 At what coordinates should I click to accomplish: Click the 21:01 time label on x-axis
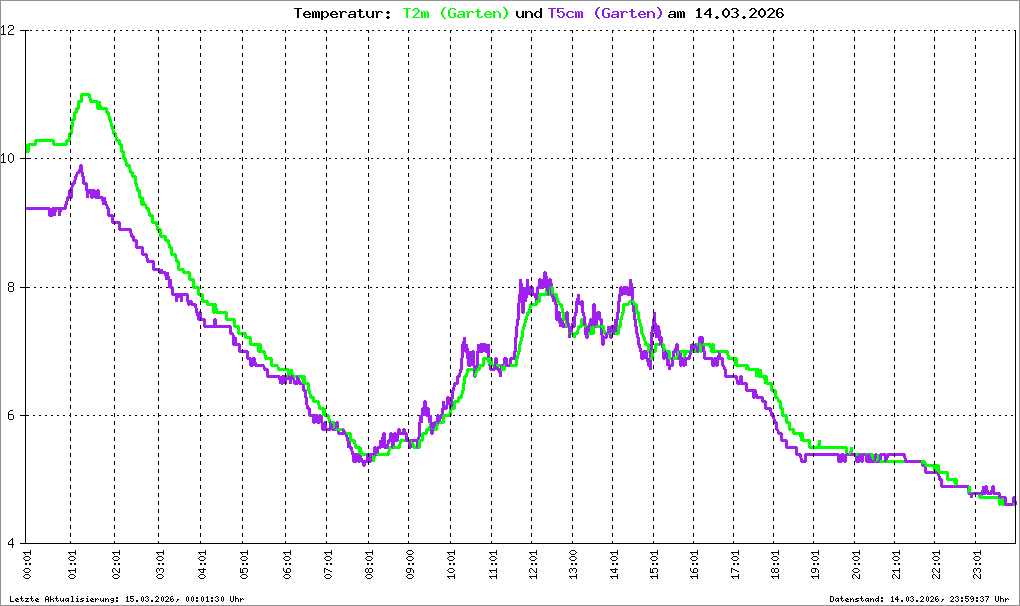896,563
